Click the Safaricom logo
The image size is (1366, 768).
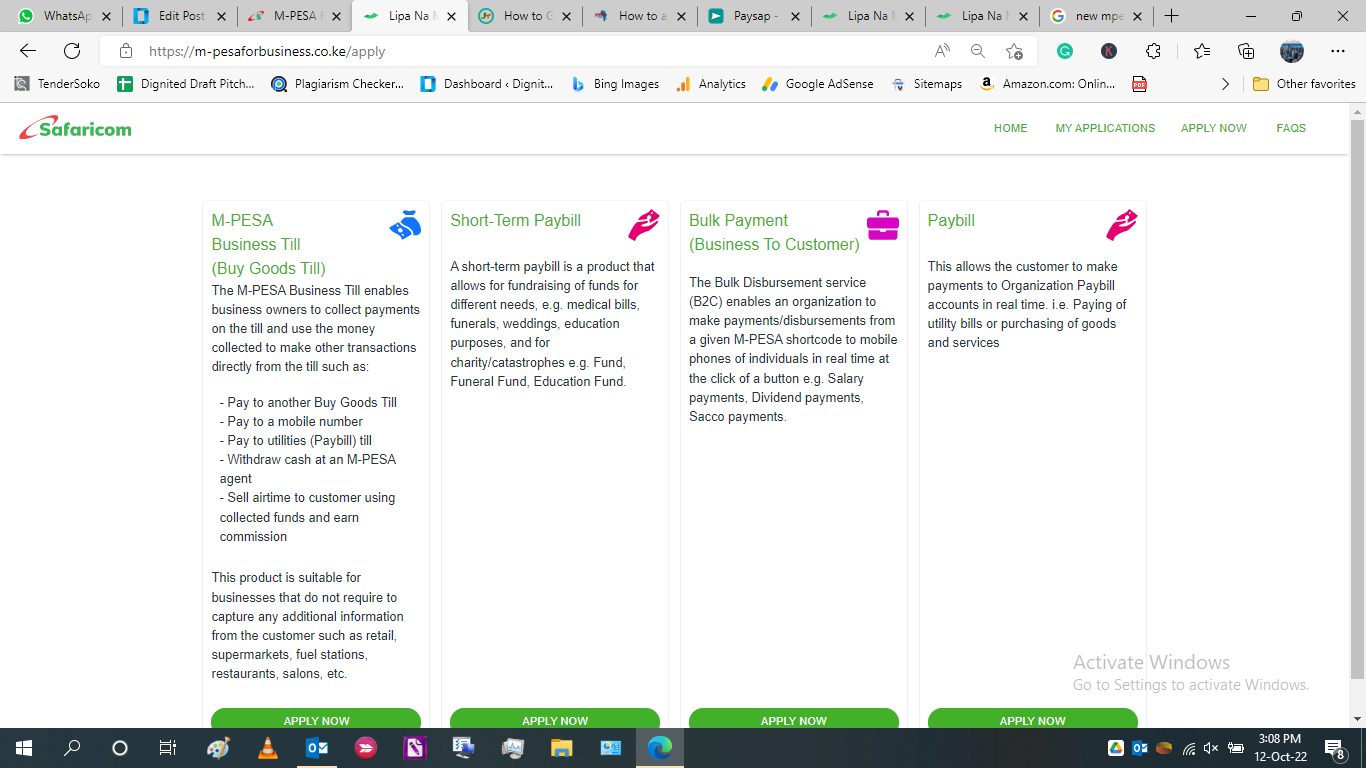click(75, 128)
